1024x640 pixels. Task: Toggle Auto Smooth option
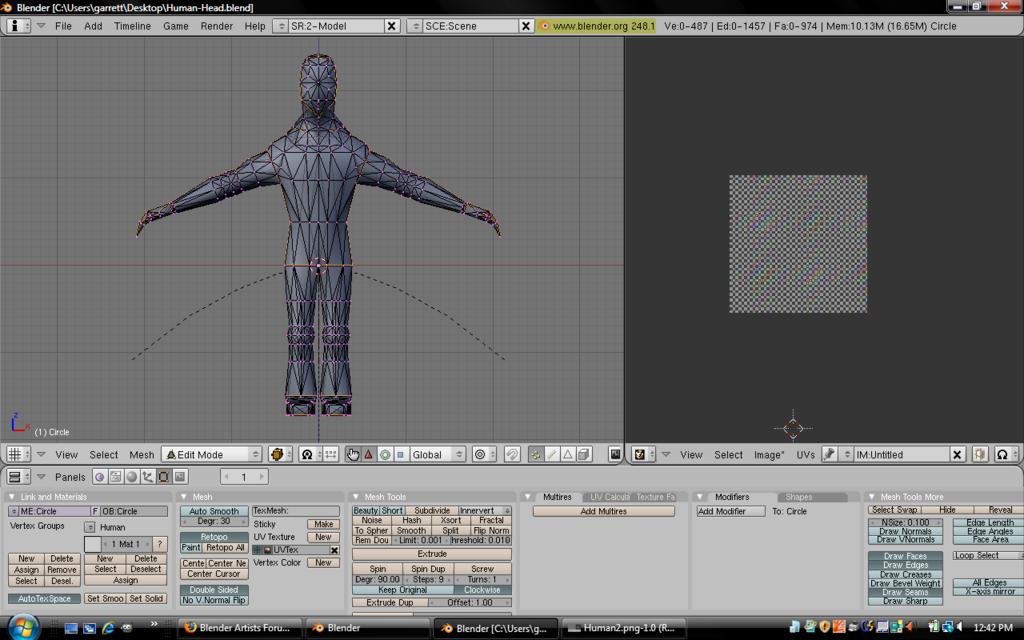214,511
